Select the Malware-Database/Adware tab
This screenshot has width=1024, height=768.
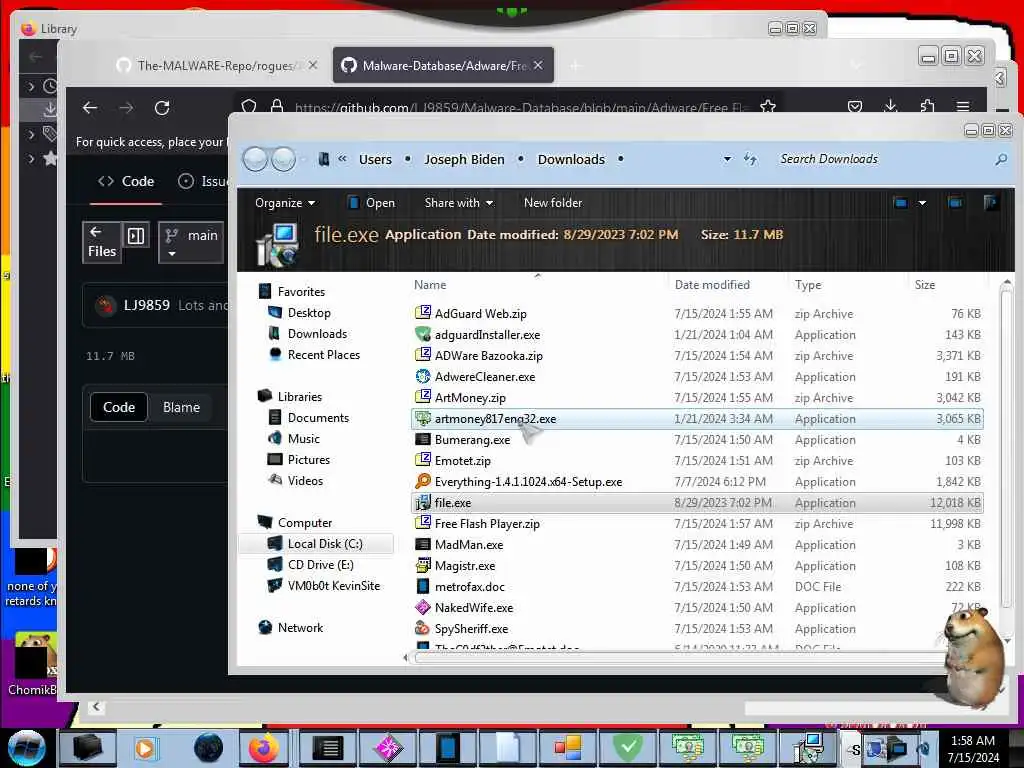443,65
